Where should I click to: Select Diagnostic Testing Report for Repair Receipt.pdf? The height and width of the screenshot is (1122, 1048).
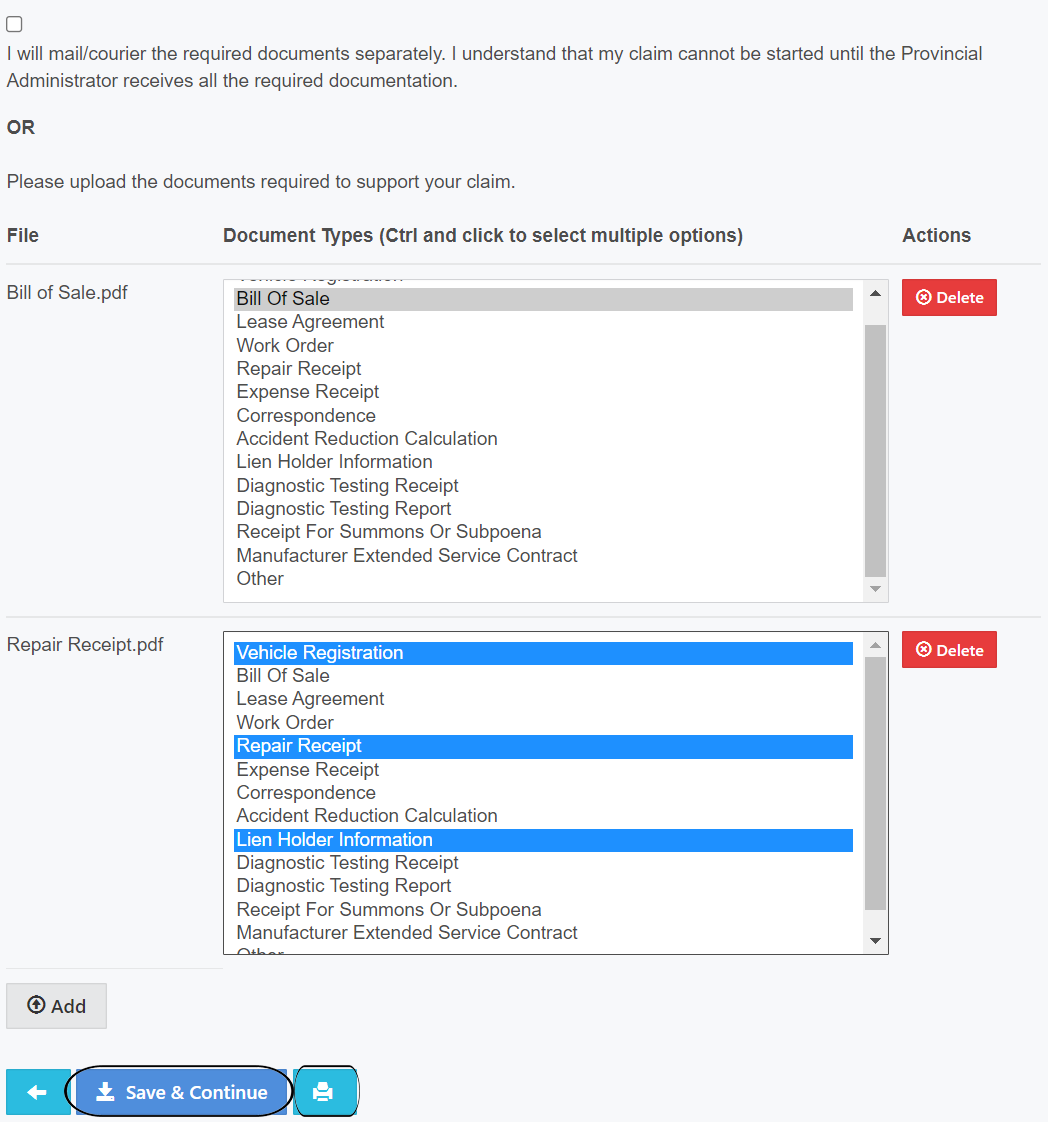(344, 886)
